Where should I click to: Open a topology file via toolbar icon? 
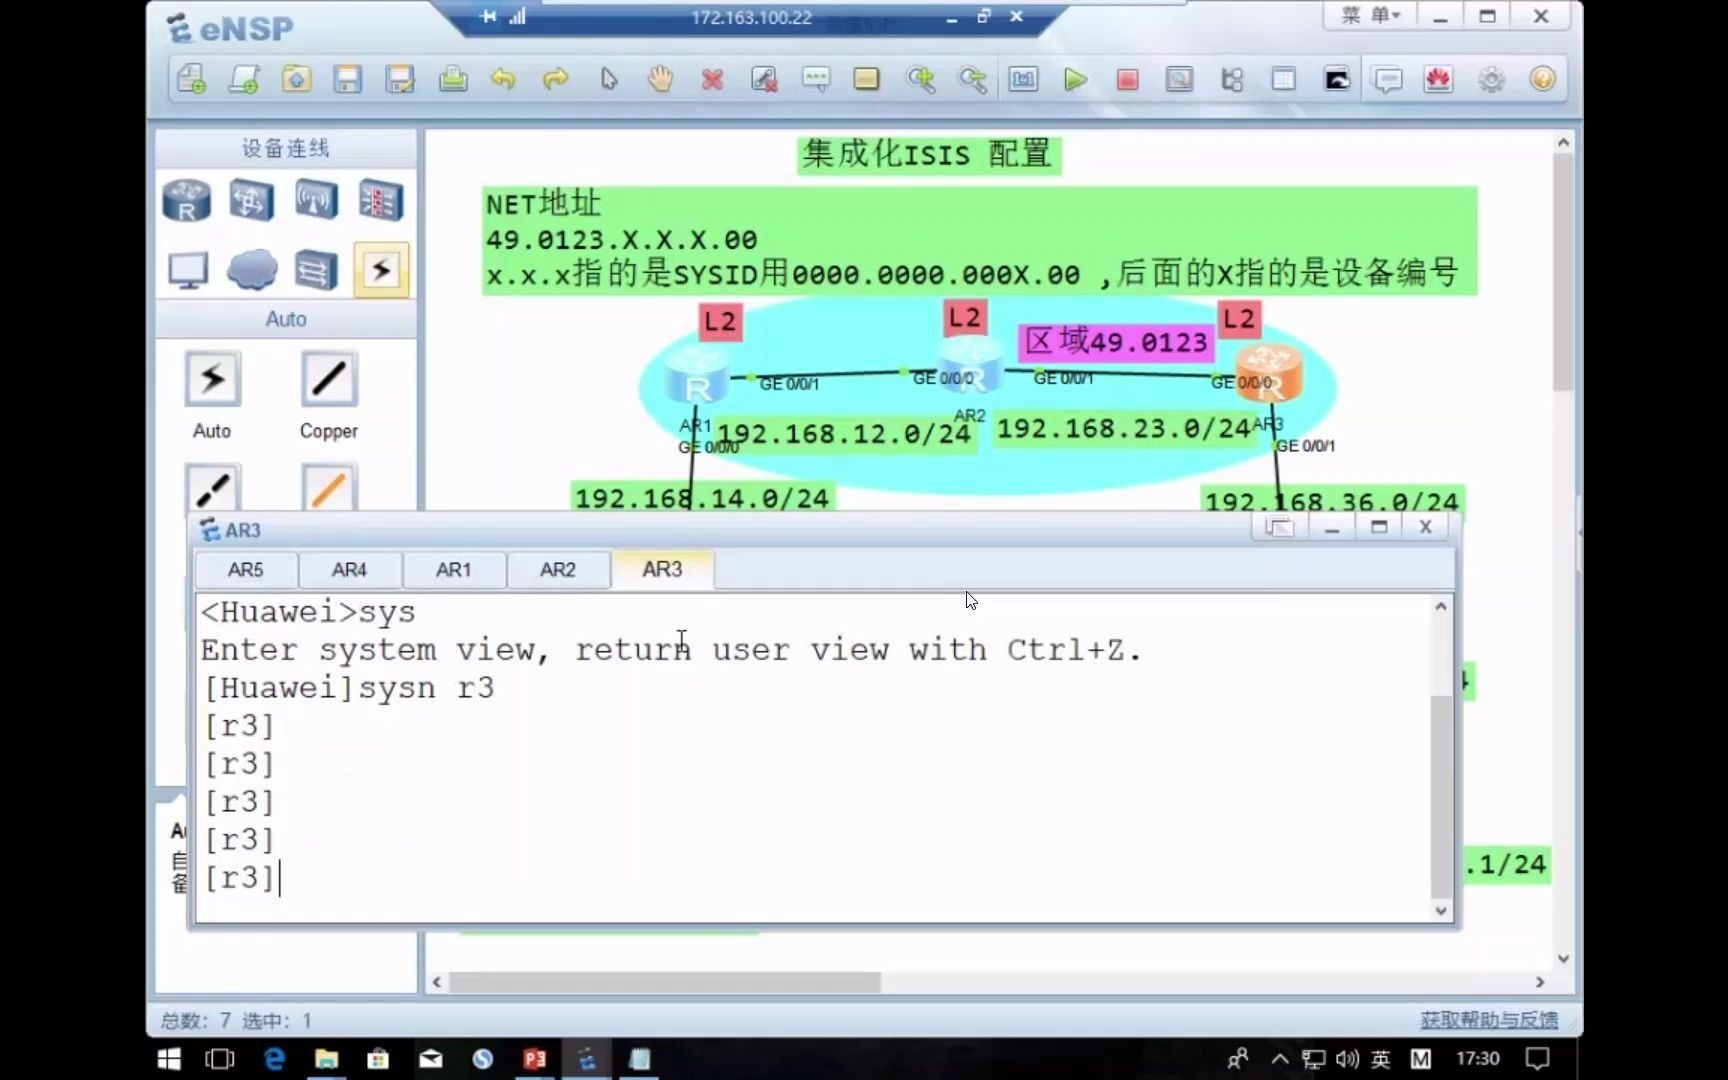coord(296,79)
